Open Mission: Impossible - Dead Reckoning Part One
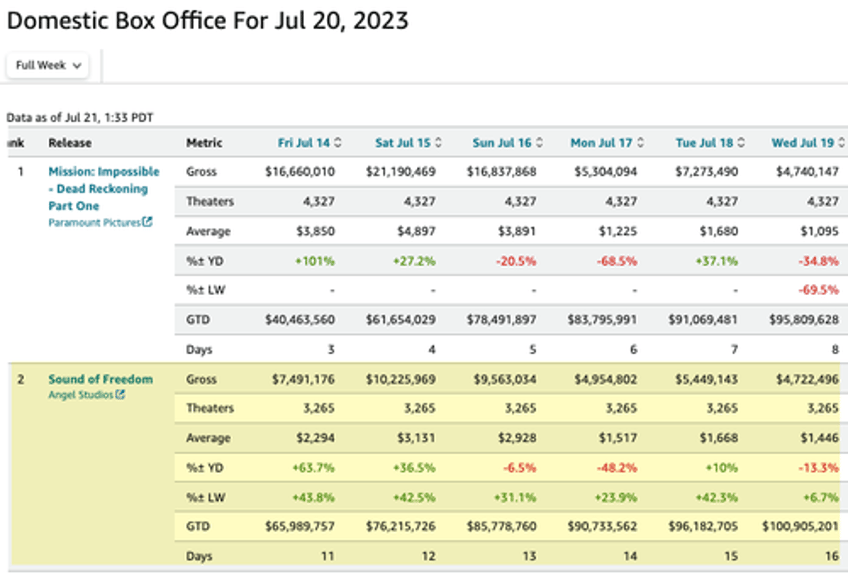This screenshot has width=848, height=574. 103,189
